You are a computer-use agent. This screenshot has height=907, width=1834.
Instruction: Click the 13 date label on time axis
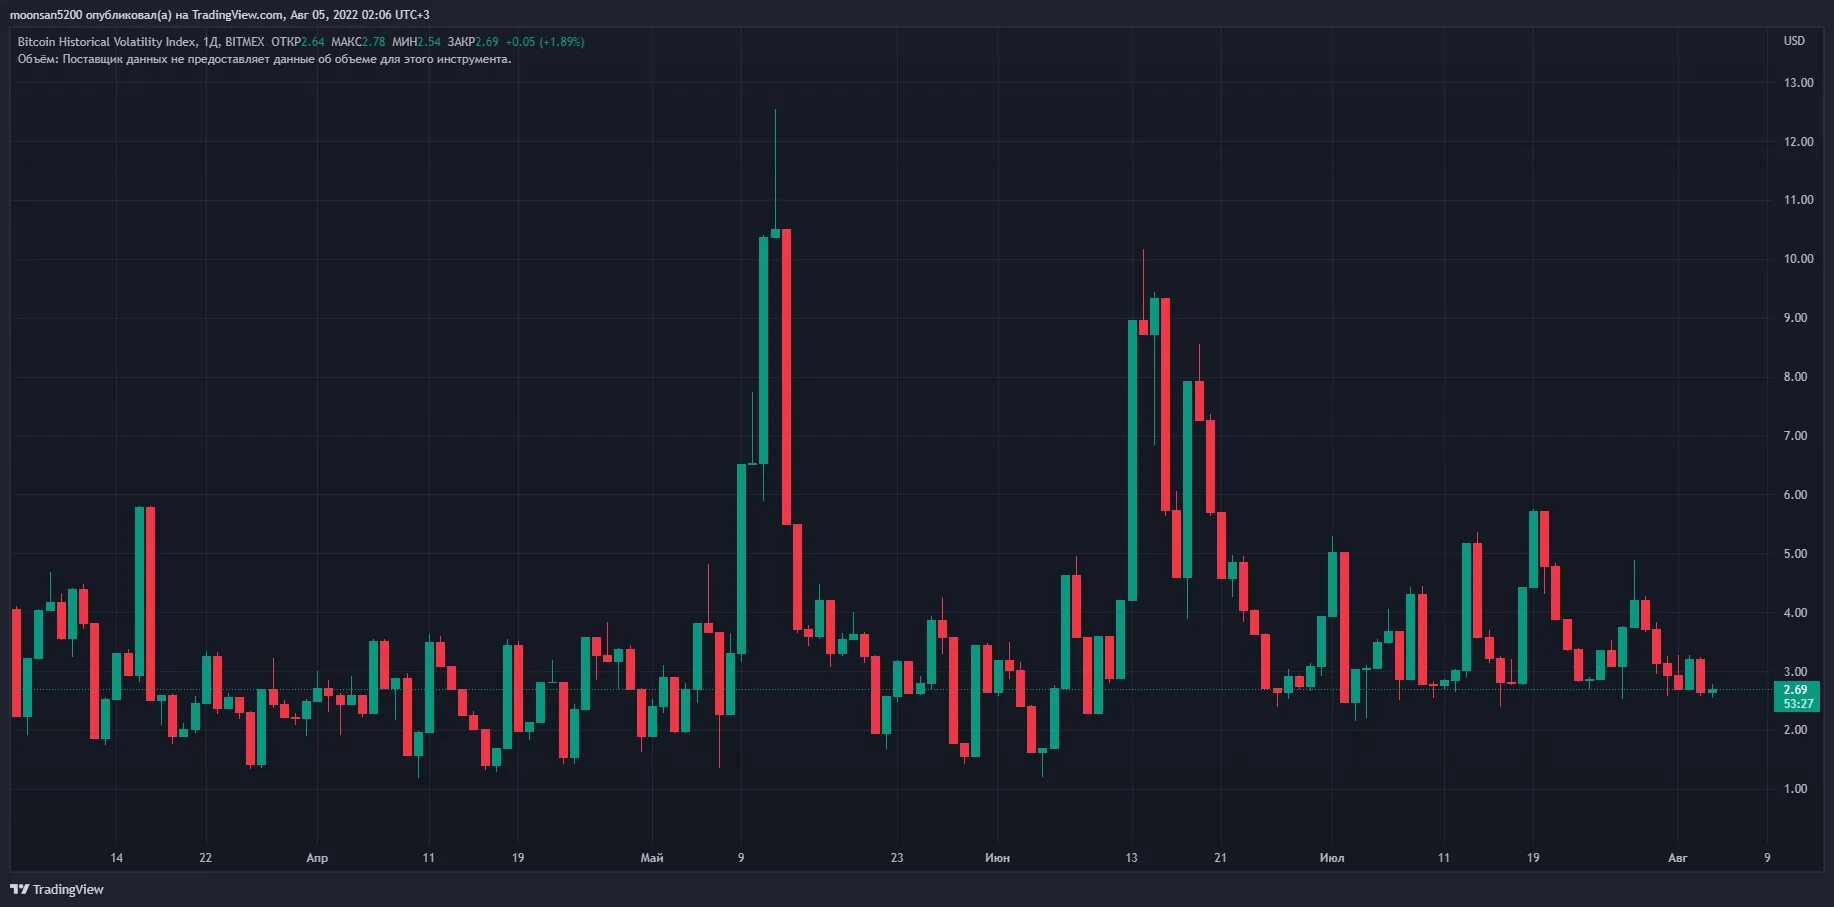pos(1131,858)
